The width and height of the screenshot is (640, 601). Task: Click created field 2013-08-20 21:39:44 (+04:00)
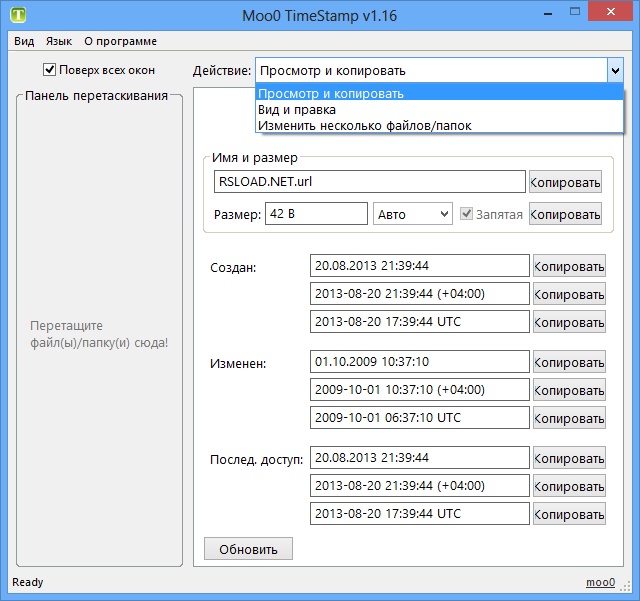pos(420,294)
